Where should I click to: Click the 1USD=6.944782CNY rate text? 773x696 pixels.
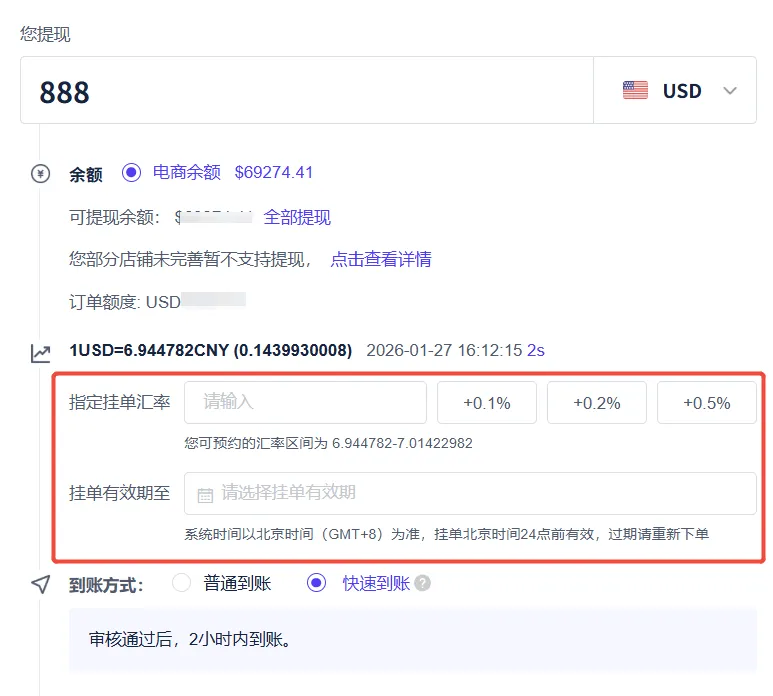click(x=211, y=350)
